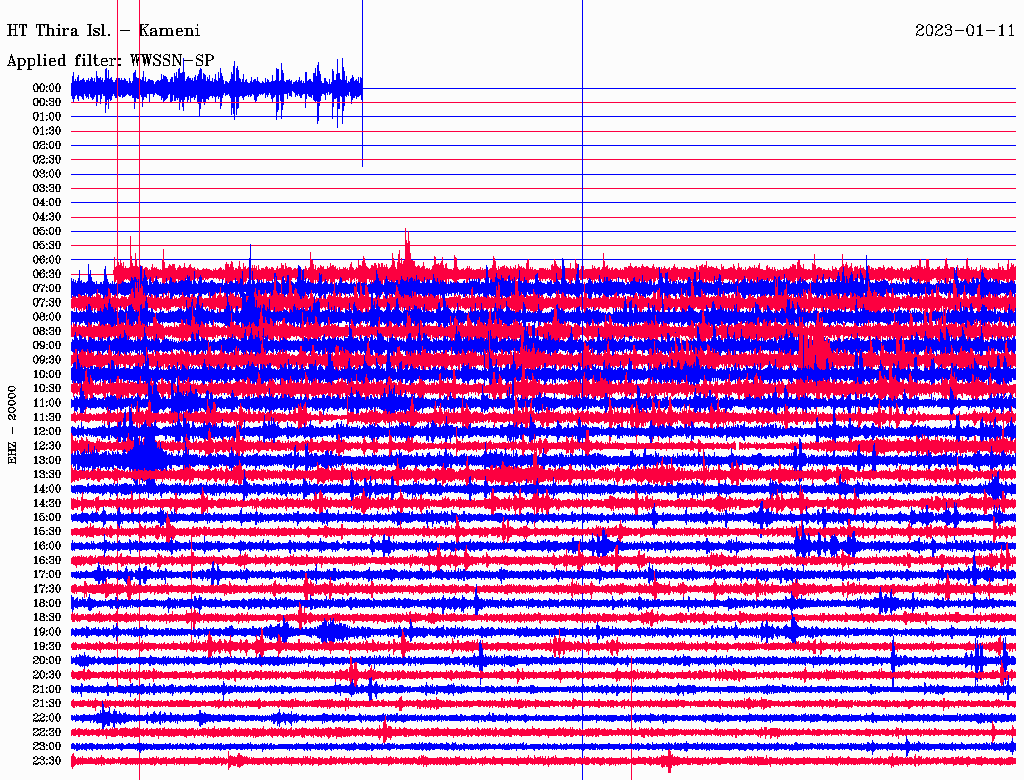Select the 08:00 time label
The height and width of the screenshot is (780, 1024).
(x=47, y=317)
